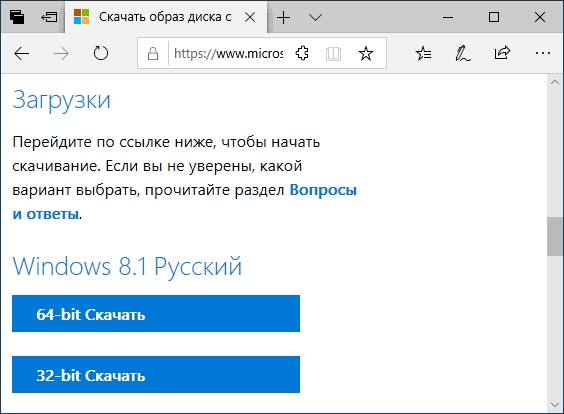Close the Скачать образ диска tab
This screenshot has height=414, width=564.
(250, 17)
